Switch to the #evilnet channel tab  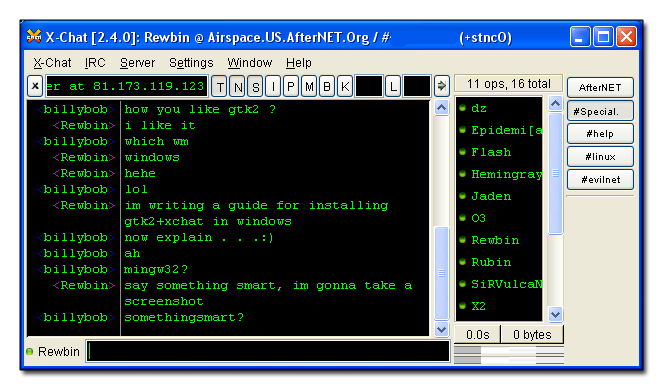600,179
